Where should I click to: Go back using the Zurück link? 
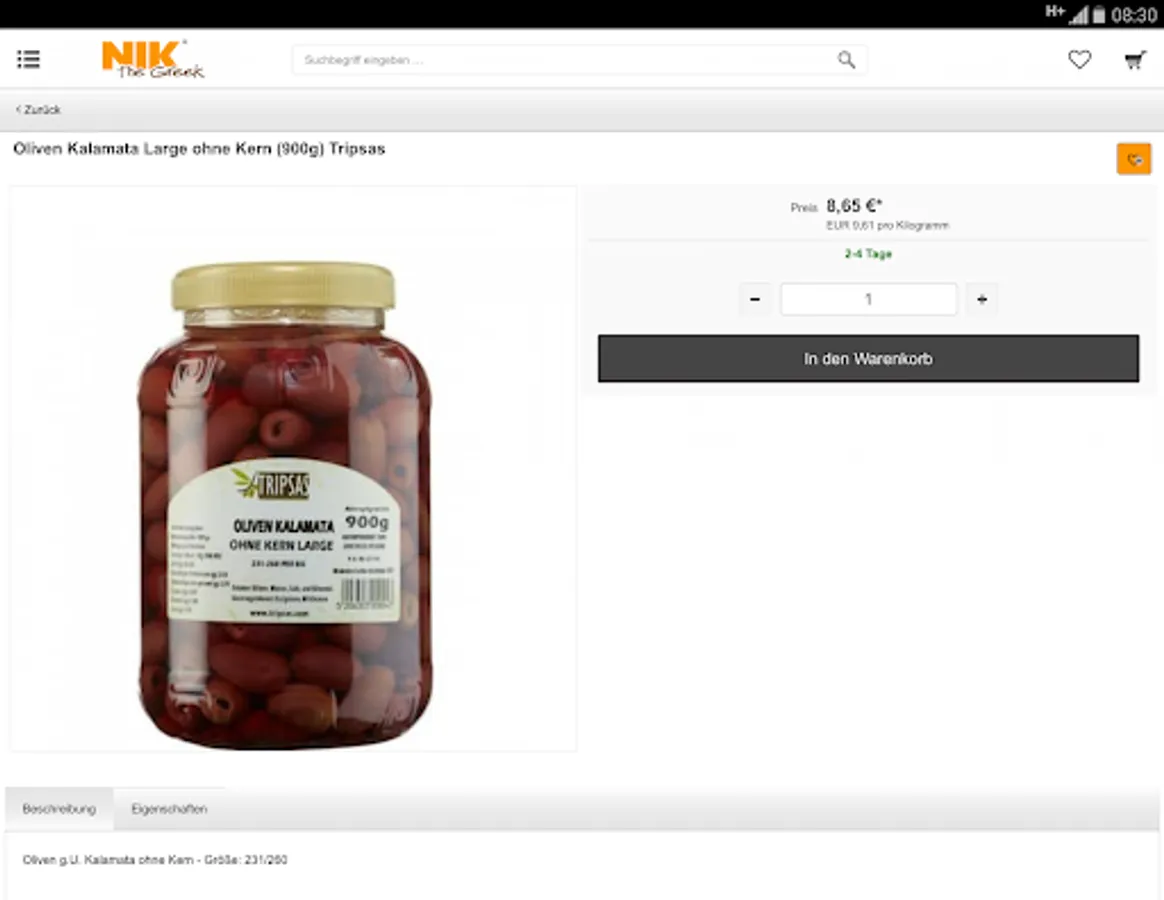pos(39,109)
